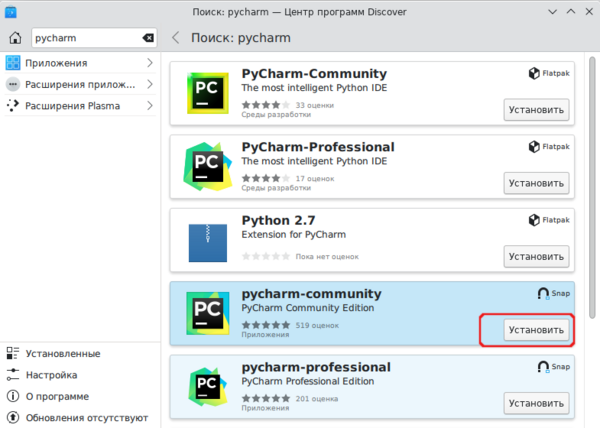The image size is (600, 428).
Task: Expand Расширения приложений chevron
Action: coord(150,84)
